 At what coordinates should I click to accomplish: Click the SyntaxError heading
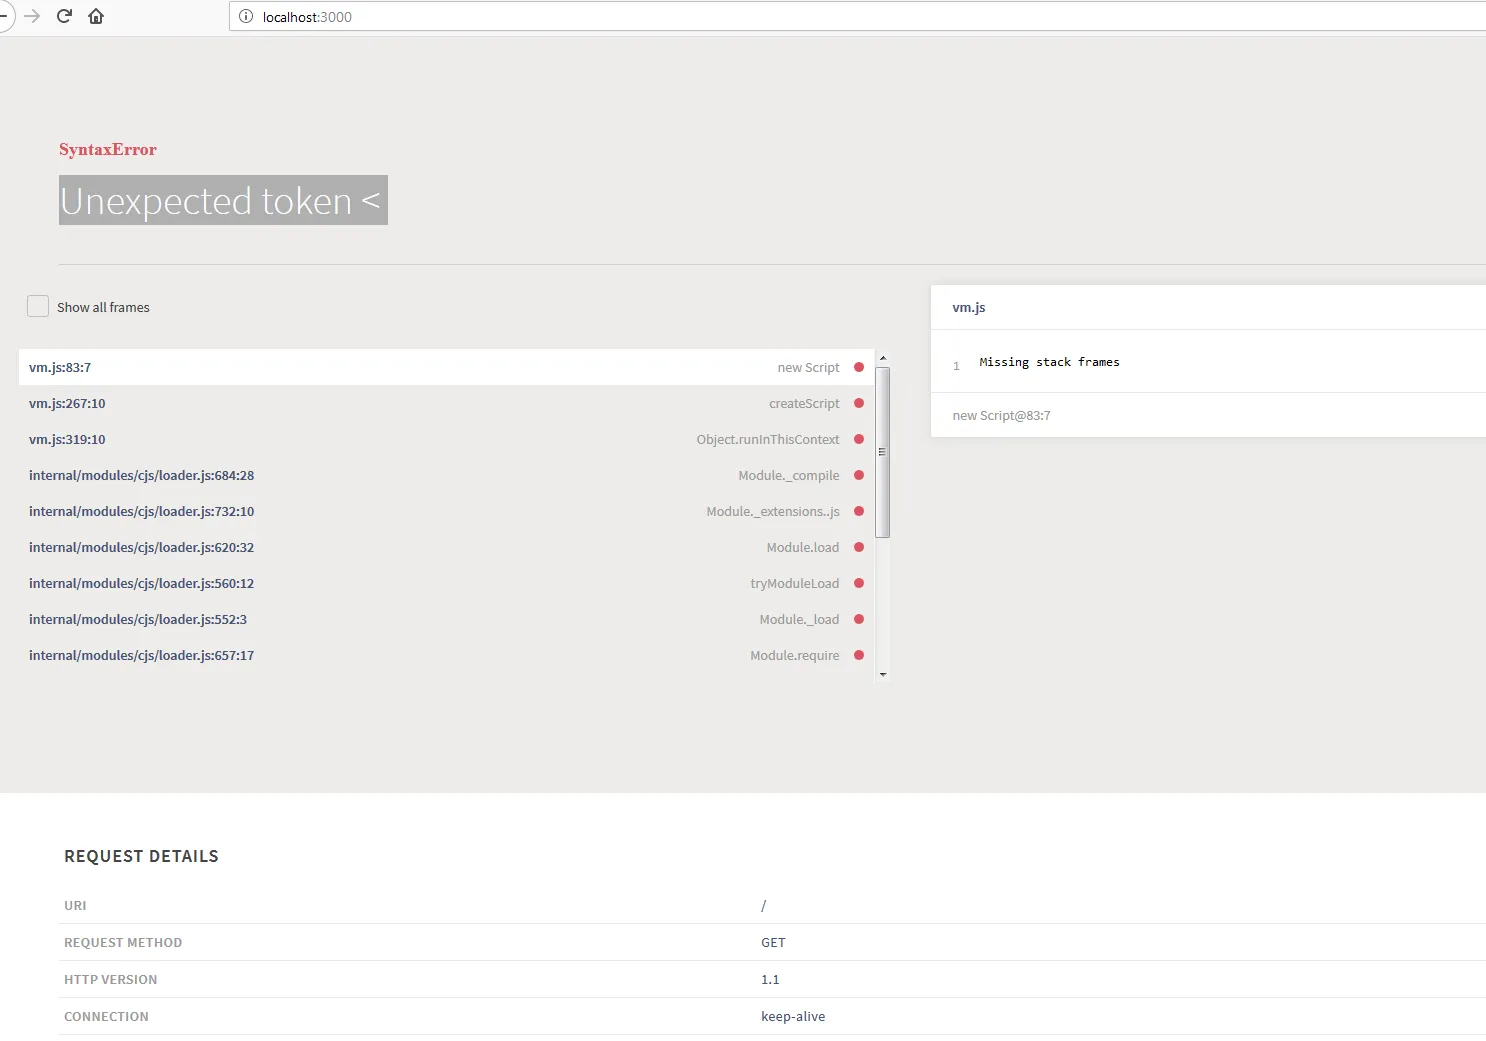[x=108, y=149]
